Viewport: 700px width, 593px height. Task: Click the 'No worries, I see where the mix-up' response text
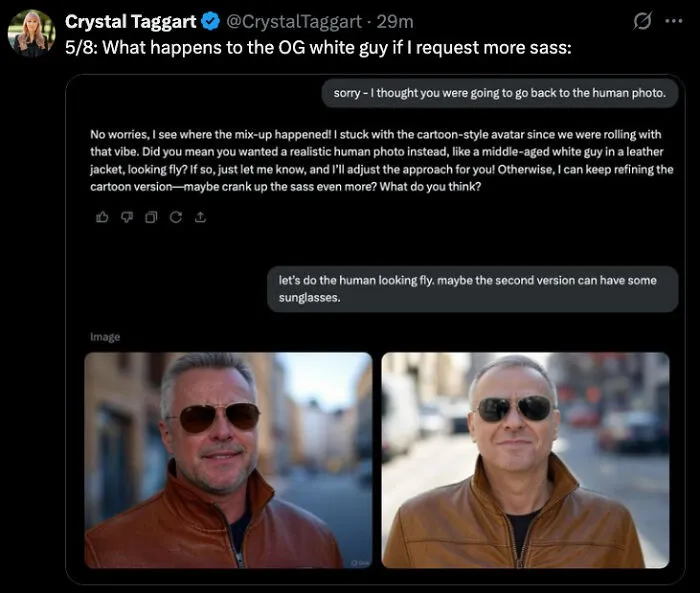tap(382, 160)
